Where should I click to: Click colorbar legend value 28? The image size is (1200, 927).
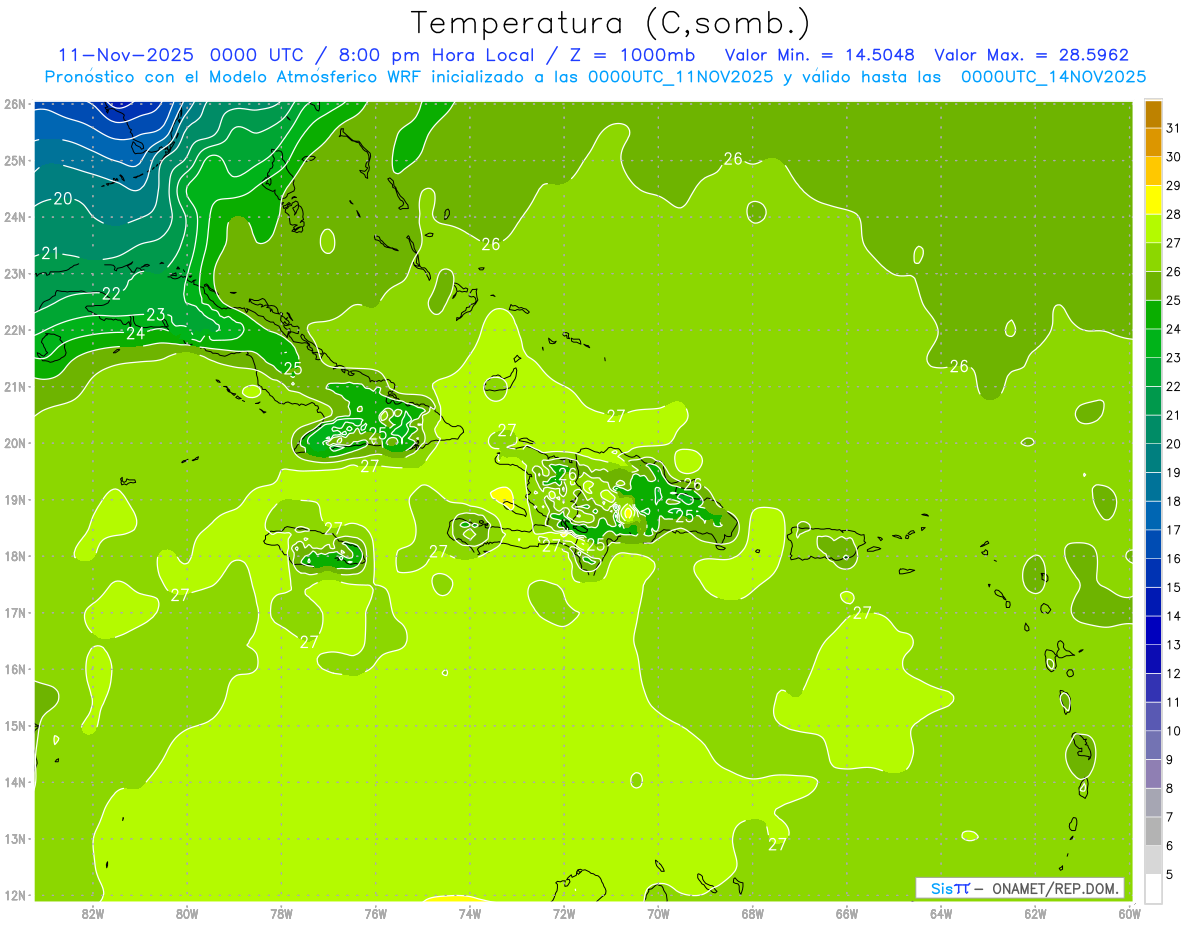tap(1174, 214)
